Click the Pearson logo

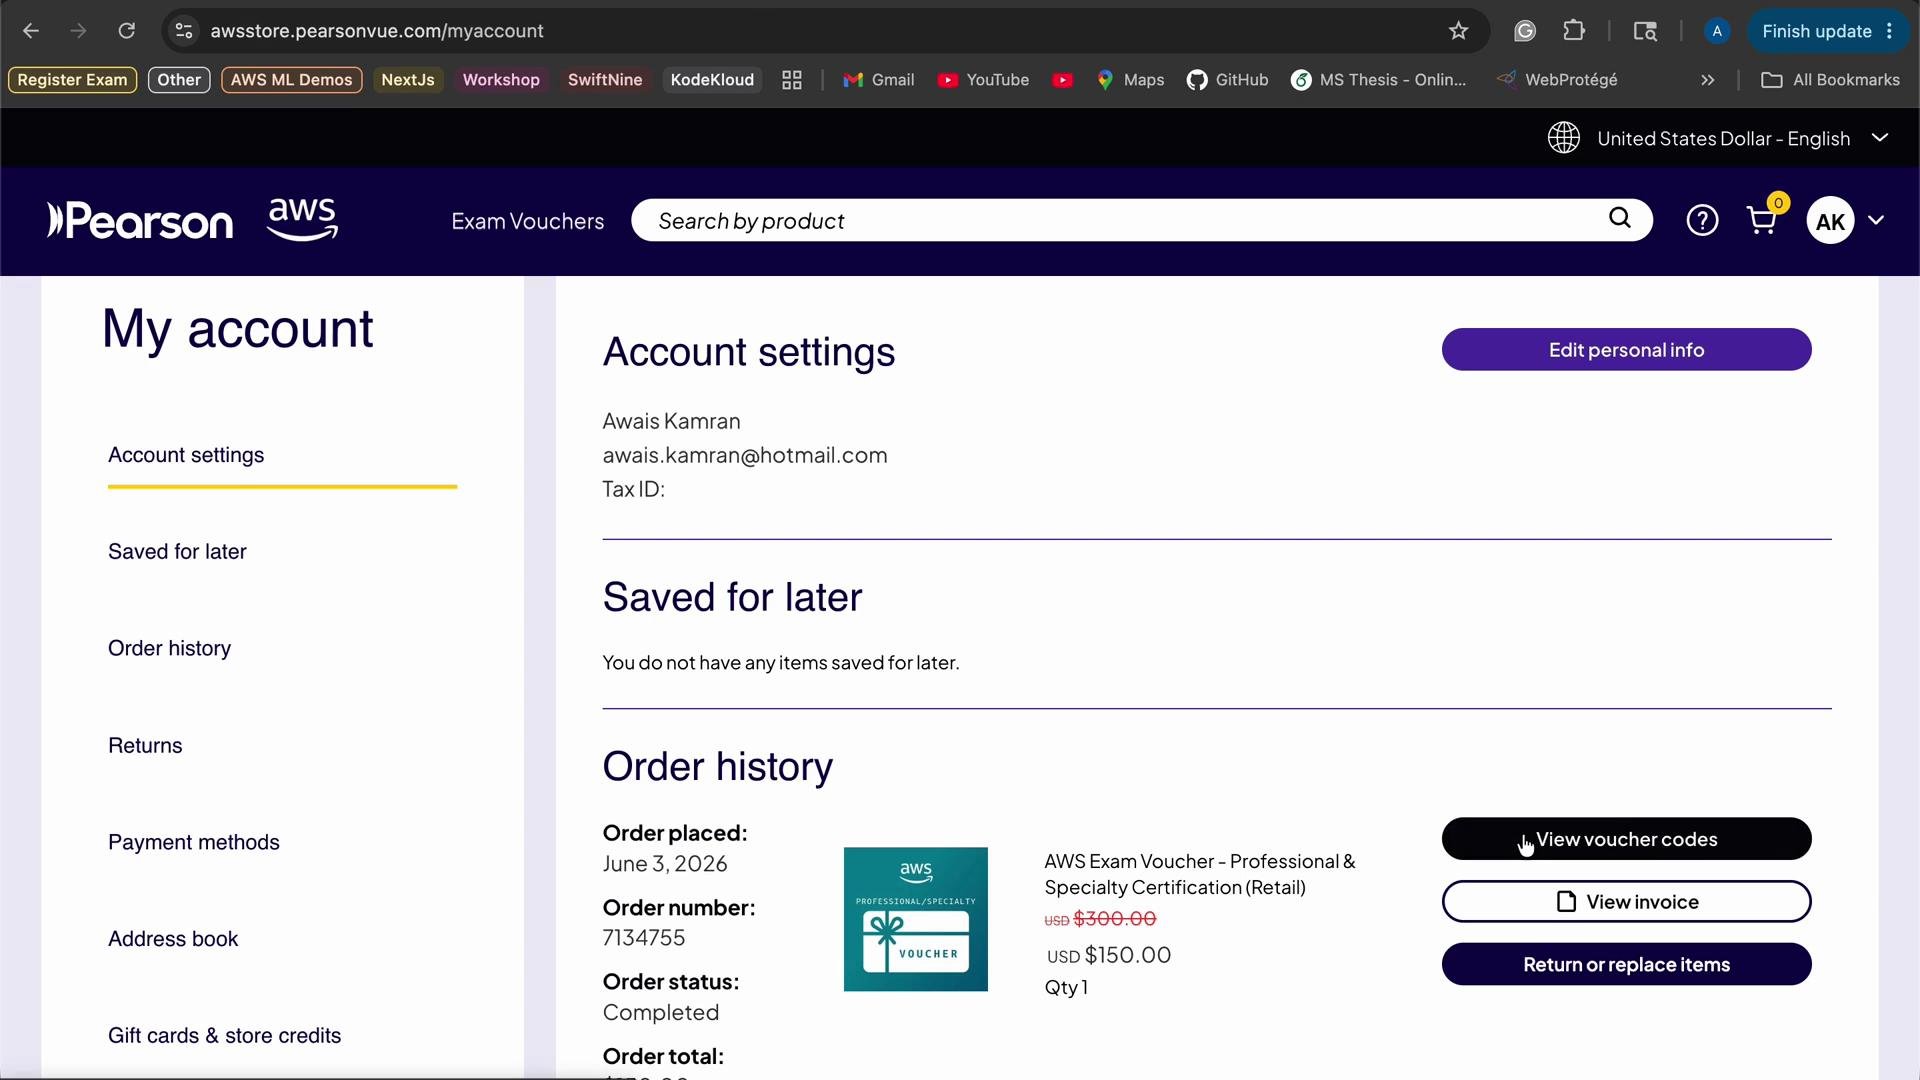[140, 221]
